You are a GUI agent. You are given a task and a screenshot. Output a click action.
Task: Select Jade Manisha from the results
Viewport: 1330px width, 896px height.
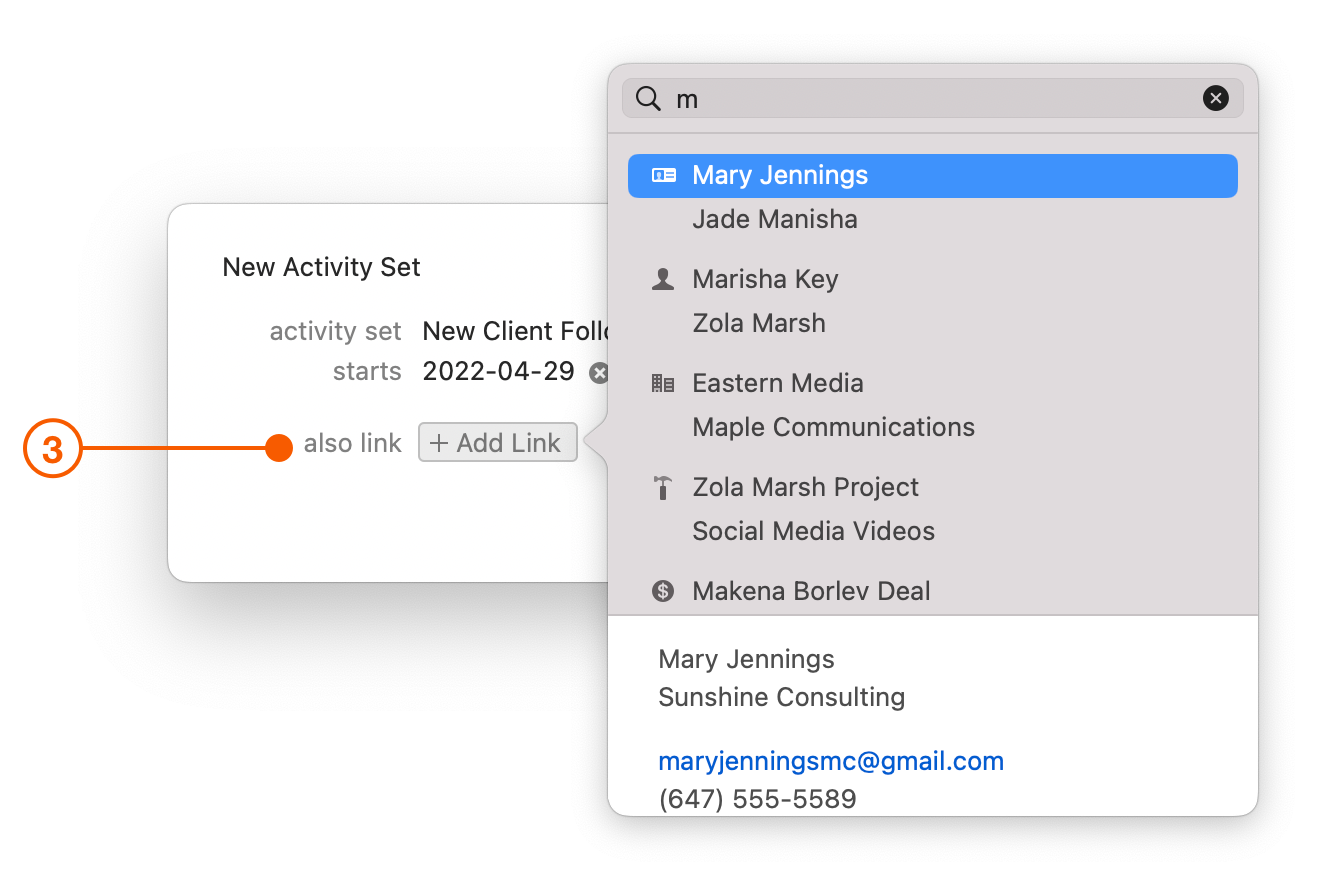pyautogui.click(x=775, y=219)
